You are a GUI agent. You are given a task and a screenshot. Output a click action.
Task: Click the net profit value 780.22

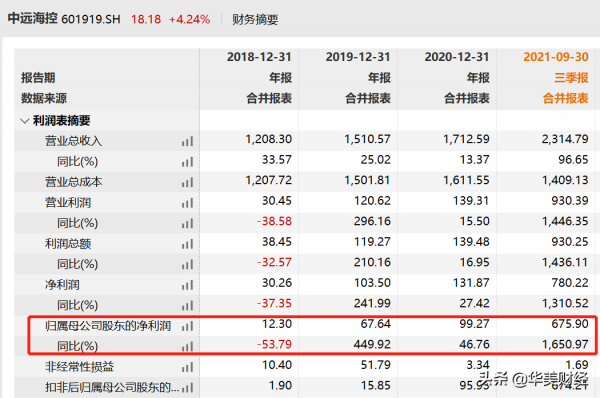click(569, 283)
